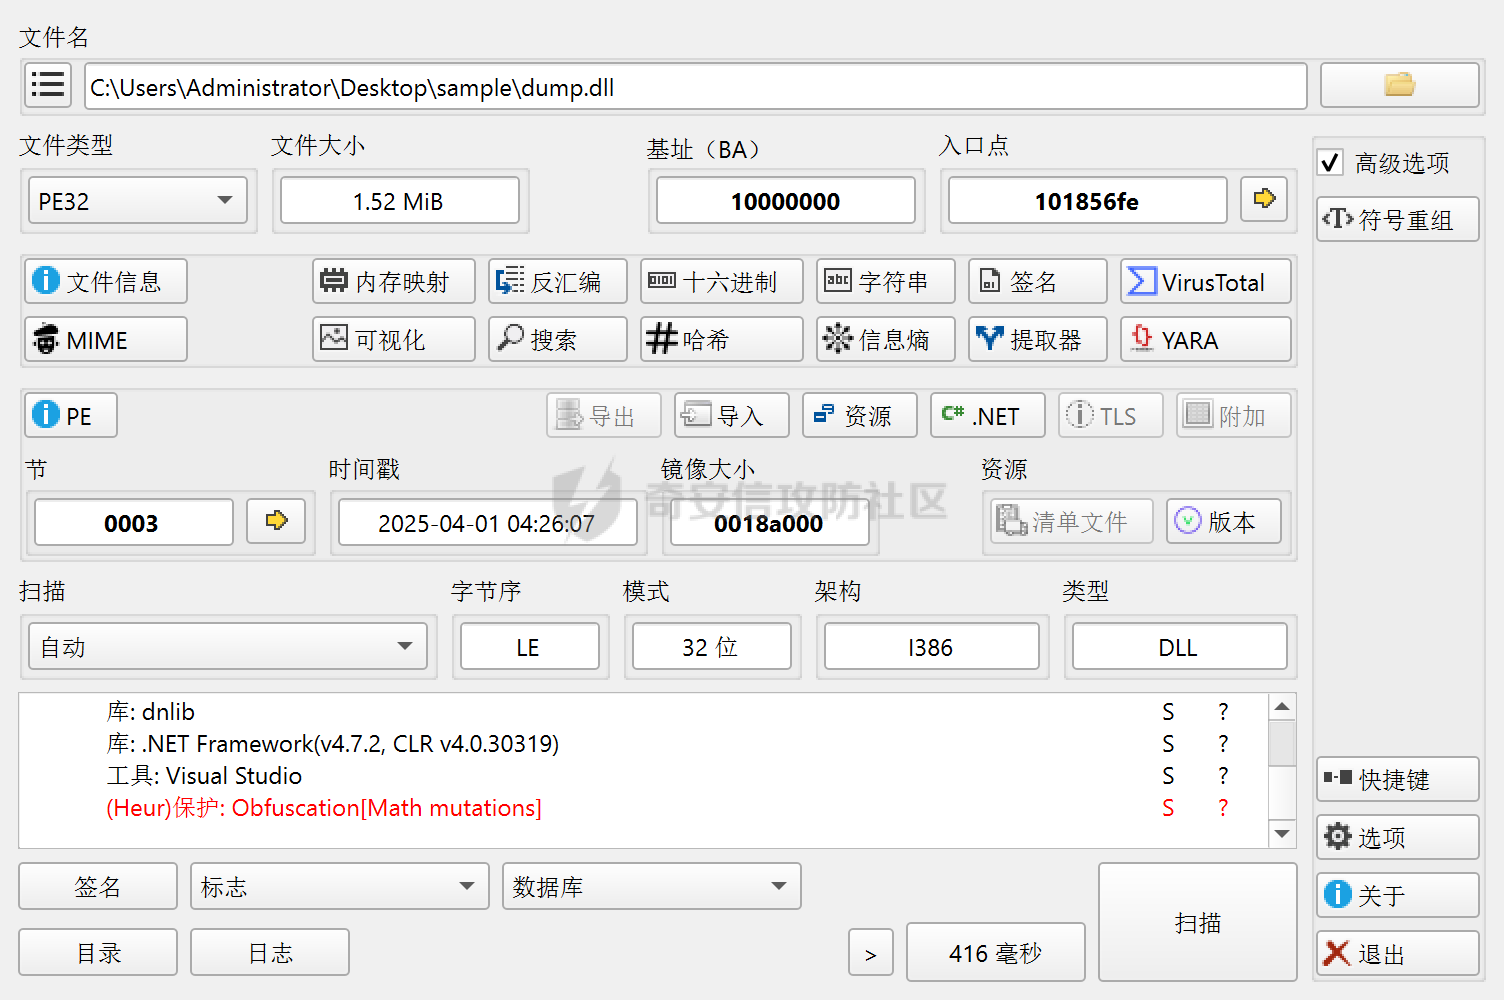Open 可视化 visualization
The height and width of the screenshot is (1000, 1504).
tap(394, 339)
